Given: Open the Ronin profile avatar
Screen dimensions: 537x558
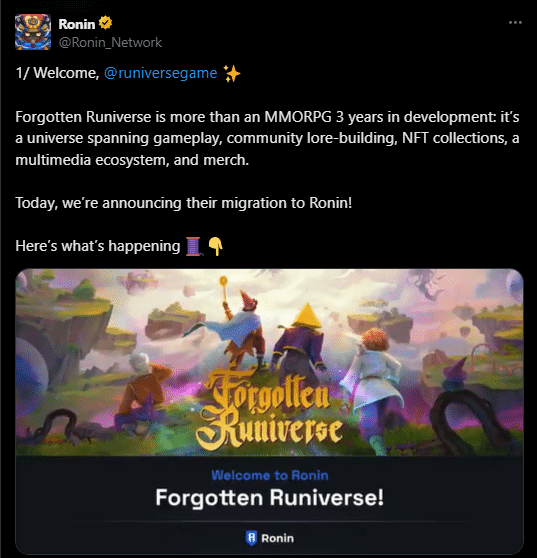Looking at the screenshot, I should pyautogui.click(x=33, y=32).
